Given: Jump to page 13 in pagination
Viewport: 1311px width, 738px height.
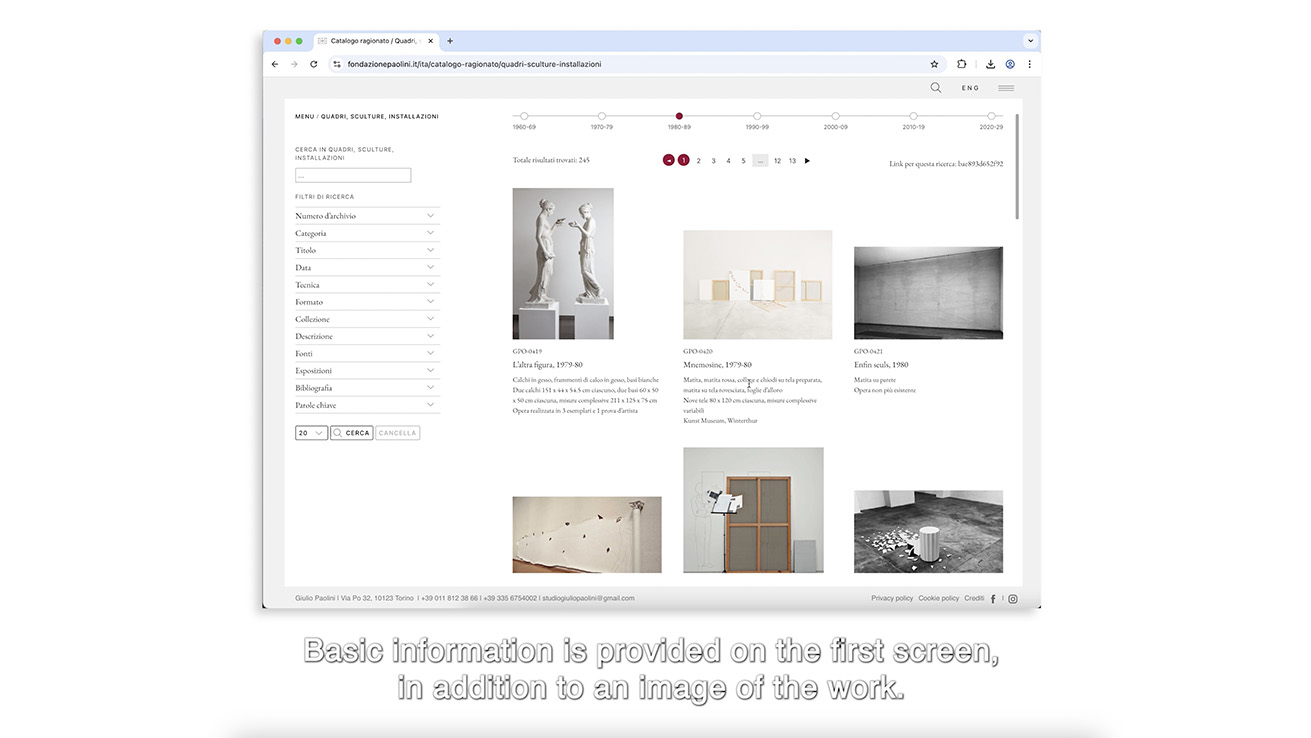Looking at the screenshot, I should (x=792, y=160).
